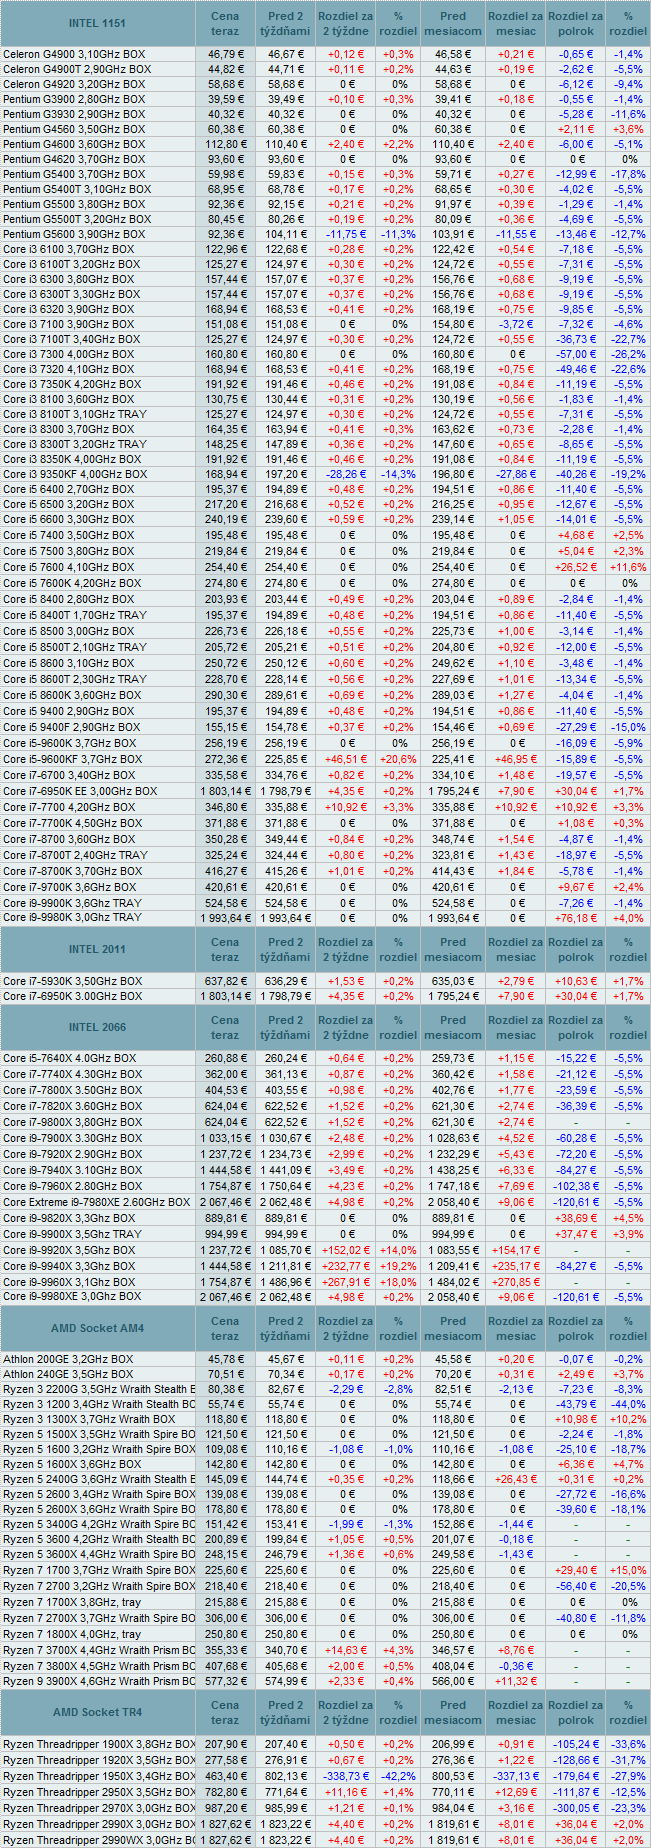651x1848 pixels.
Task: Select the Celeron G4900 3,10GHz BOX row name
Action: tap(73, 54)
